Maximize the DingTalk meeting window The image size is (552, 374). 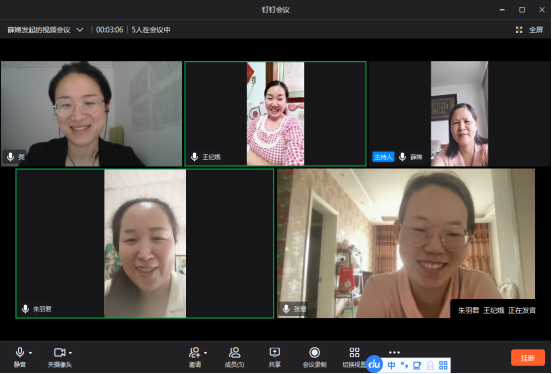click(522, 10)
